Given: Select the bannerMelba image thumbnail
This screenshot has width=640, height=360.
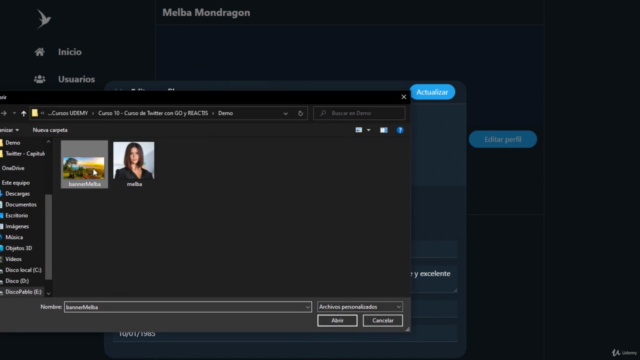Looking at the screenshot, I should [84, 164].
